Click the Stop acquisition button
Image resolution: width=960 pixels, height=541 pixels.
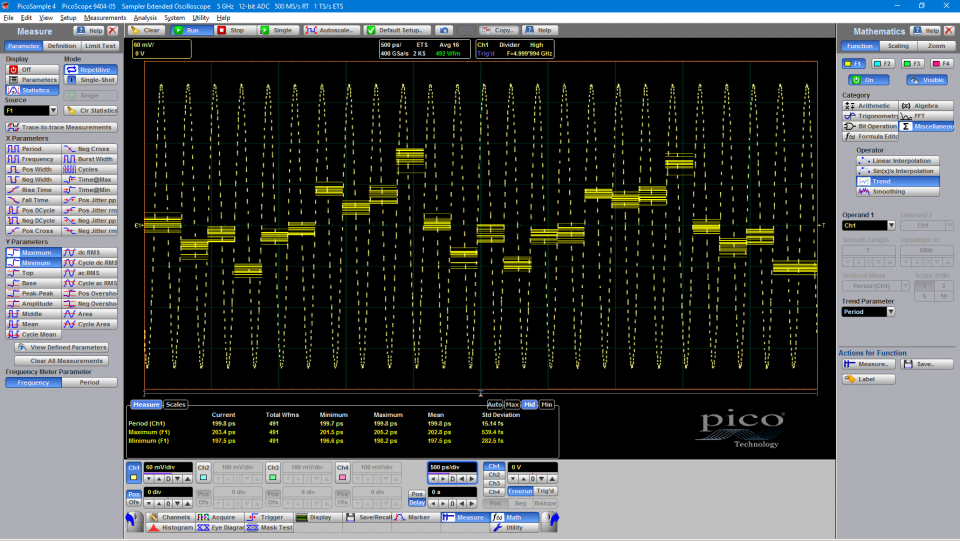tap(231, 30)
